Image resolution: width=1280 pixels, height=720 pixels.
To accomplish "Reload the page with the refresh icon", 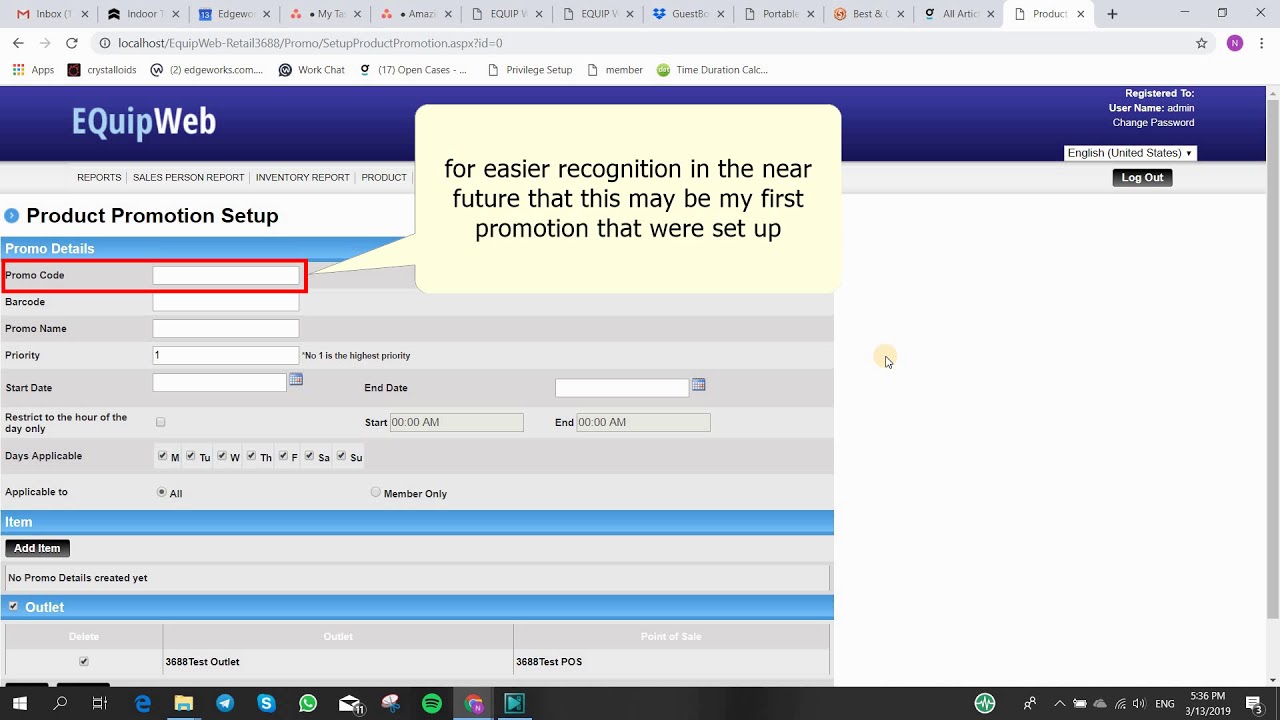I will pyautogui.click(x=72, y=43).
